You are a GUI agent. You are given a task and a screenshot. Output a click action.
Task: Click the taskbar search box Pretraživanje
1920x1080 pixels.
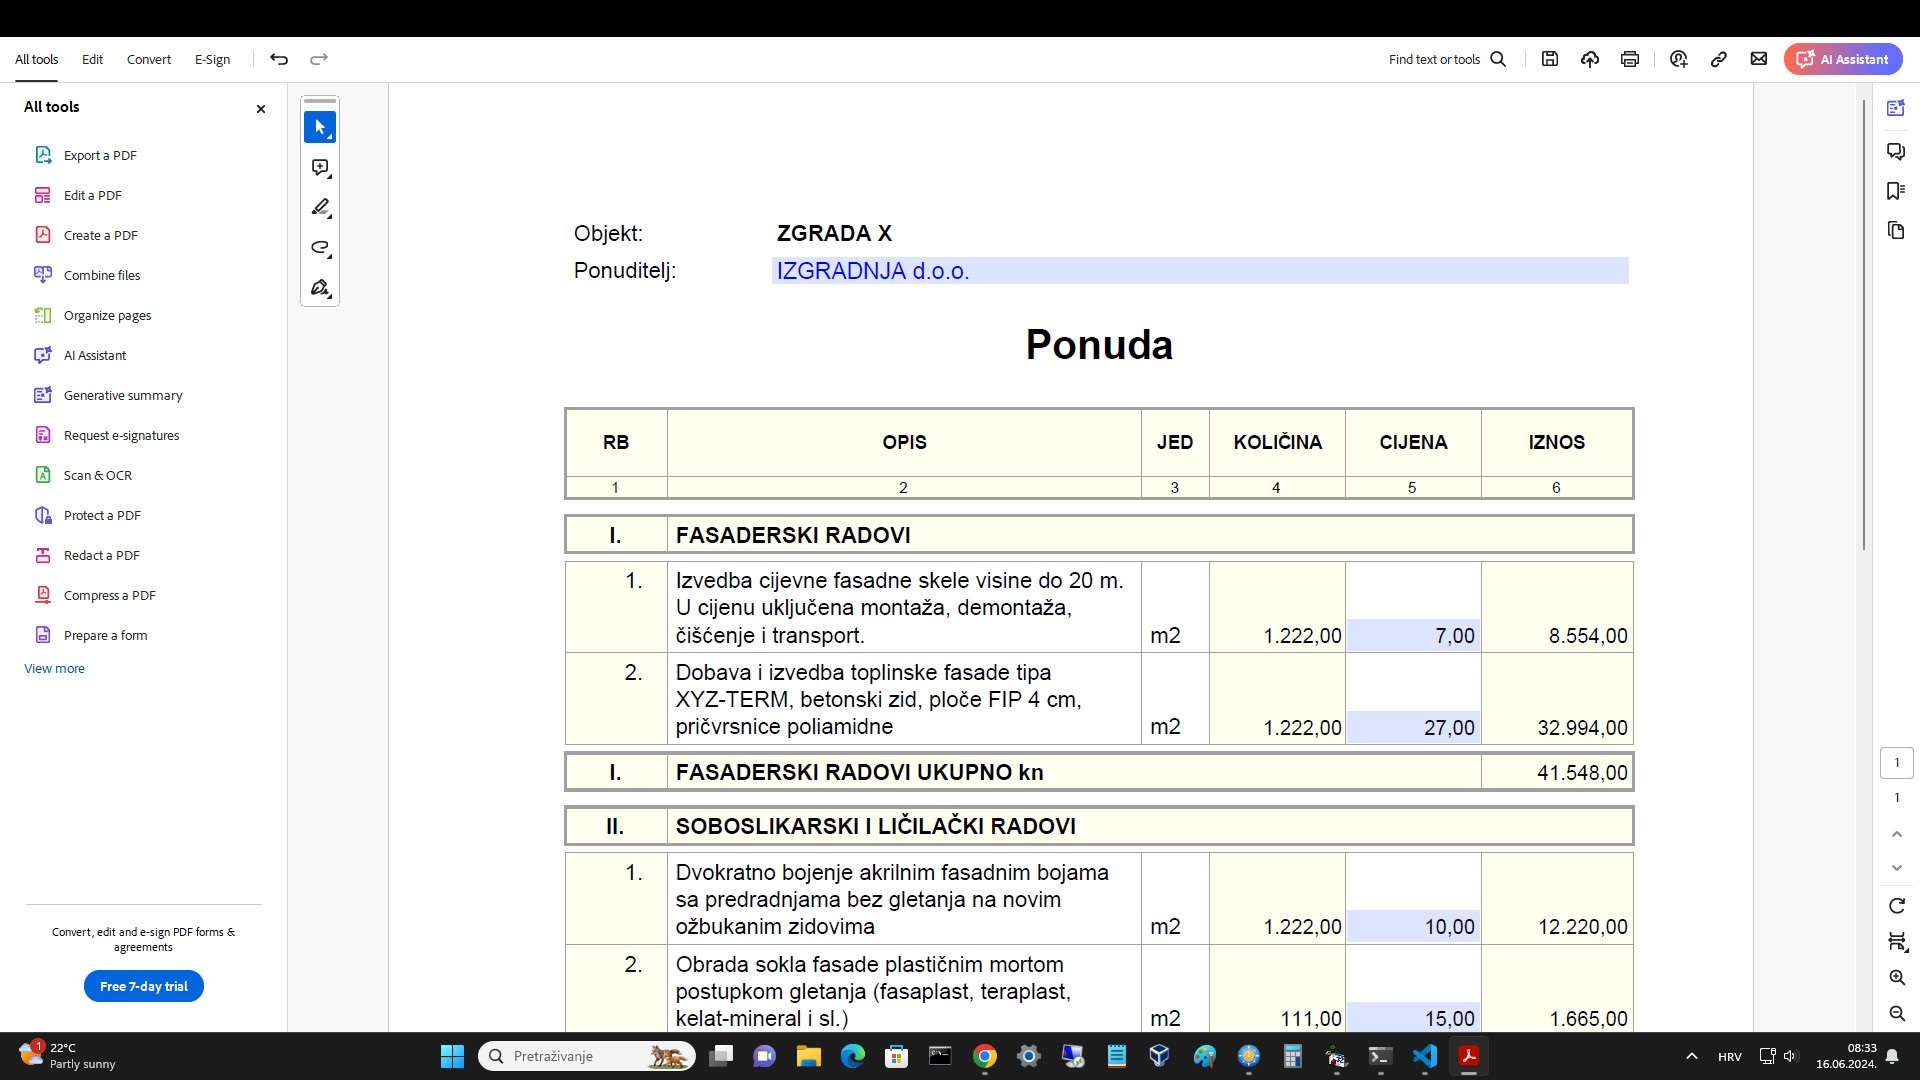coord(587,1056)
